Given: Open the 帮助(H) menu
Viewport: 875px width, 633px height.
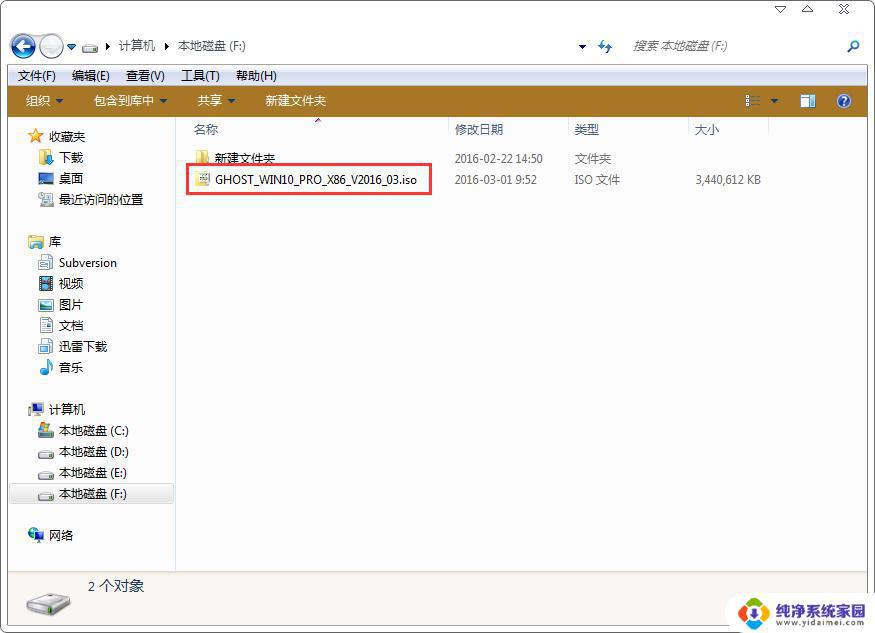Looking at the screenshot, I should (x=256, y=76).
